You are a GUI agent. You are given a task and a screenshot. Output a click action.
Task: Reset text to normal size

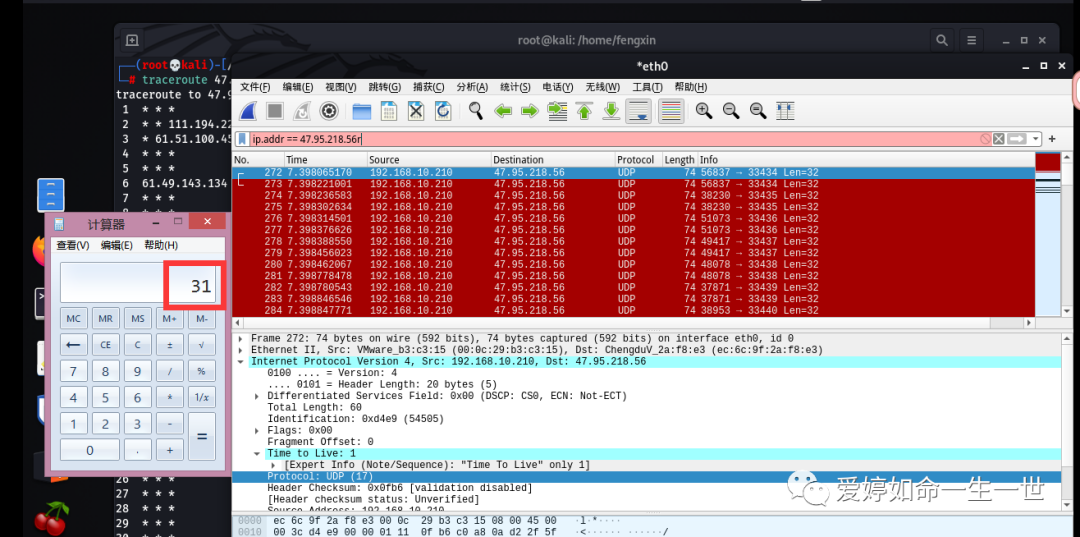coord(758,111)
